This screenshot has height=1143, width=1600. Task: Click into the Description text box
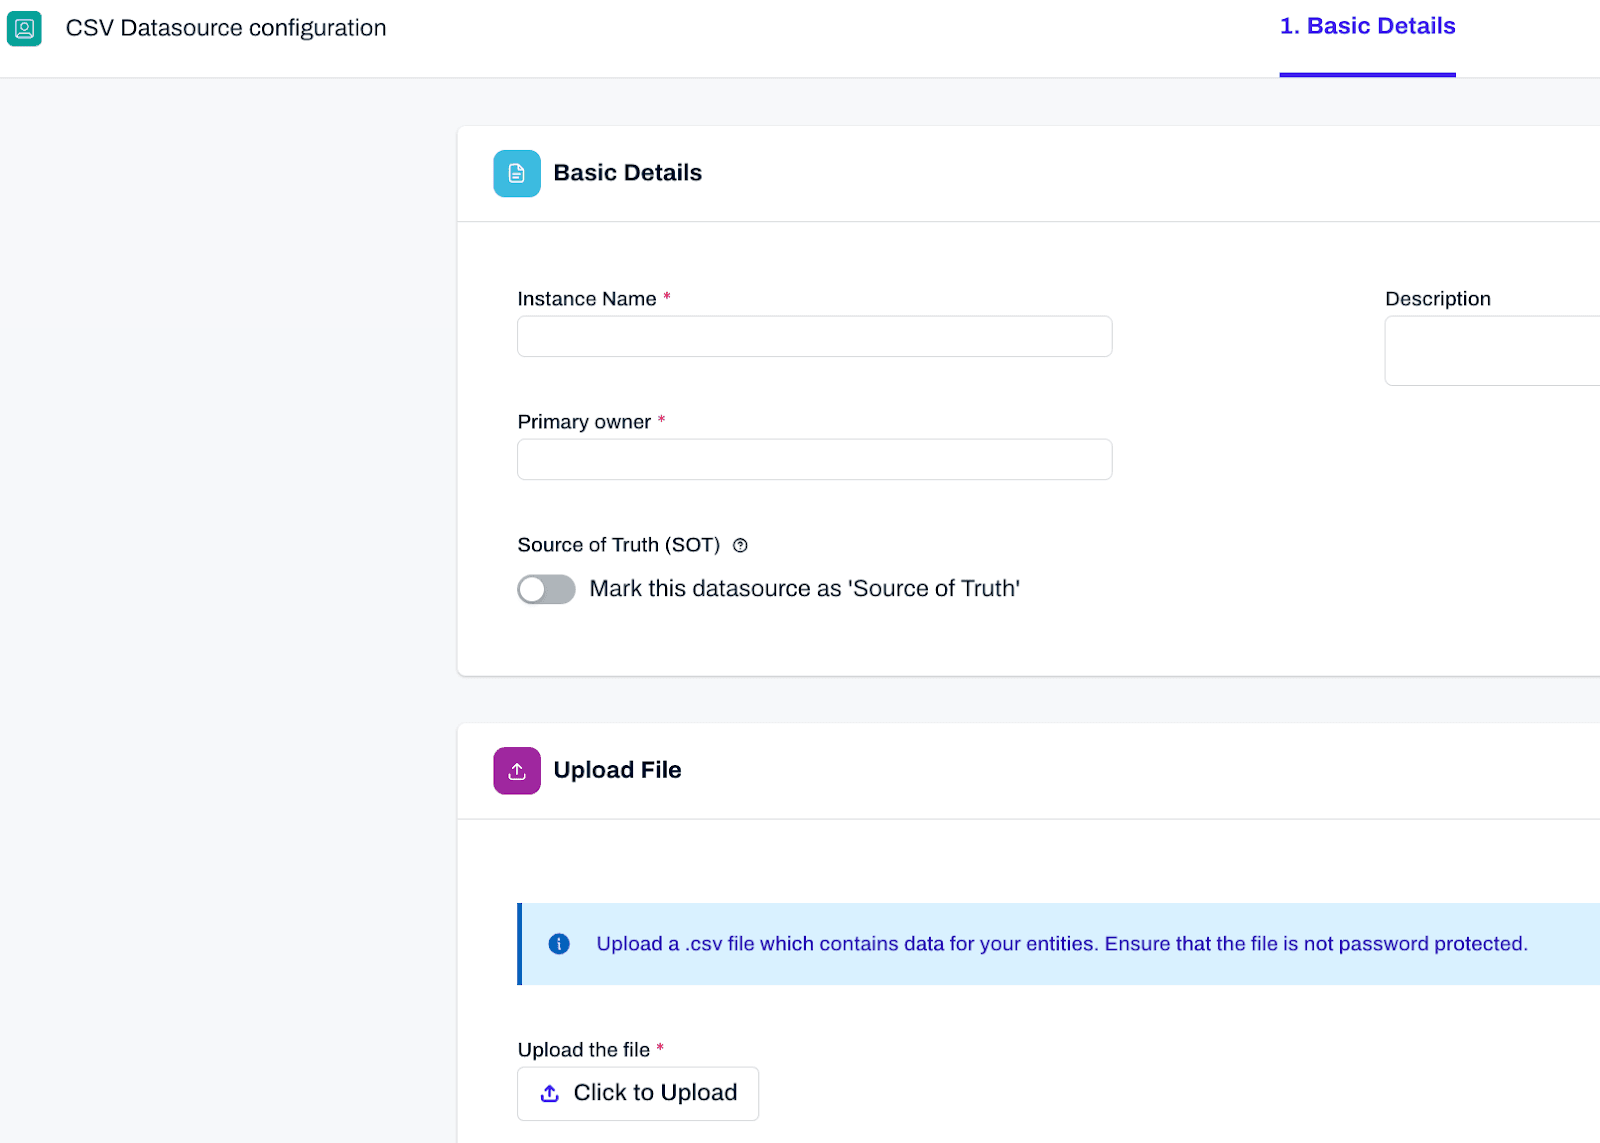coord(1492,351)
